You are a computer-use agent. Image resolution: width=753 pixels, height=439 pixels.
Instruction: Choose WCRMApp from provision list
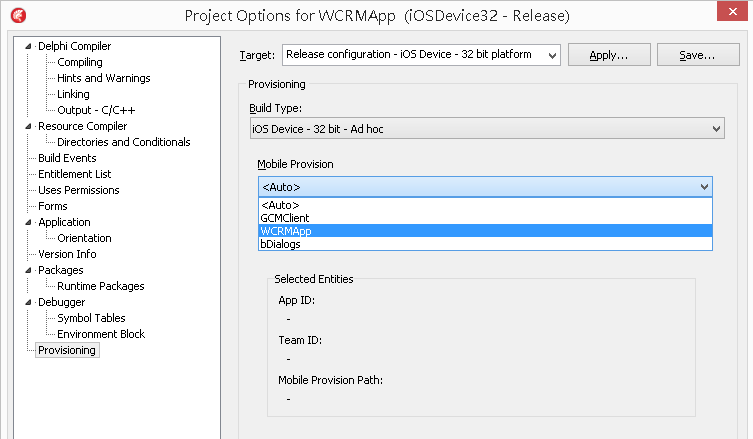tap(485, 231)
